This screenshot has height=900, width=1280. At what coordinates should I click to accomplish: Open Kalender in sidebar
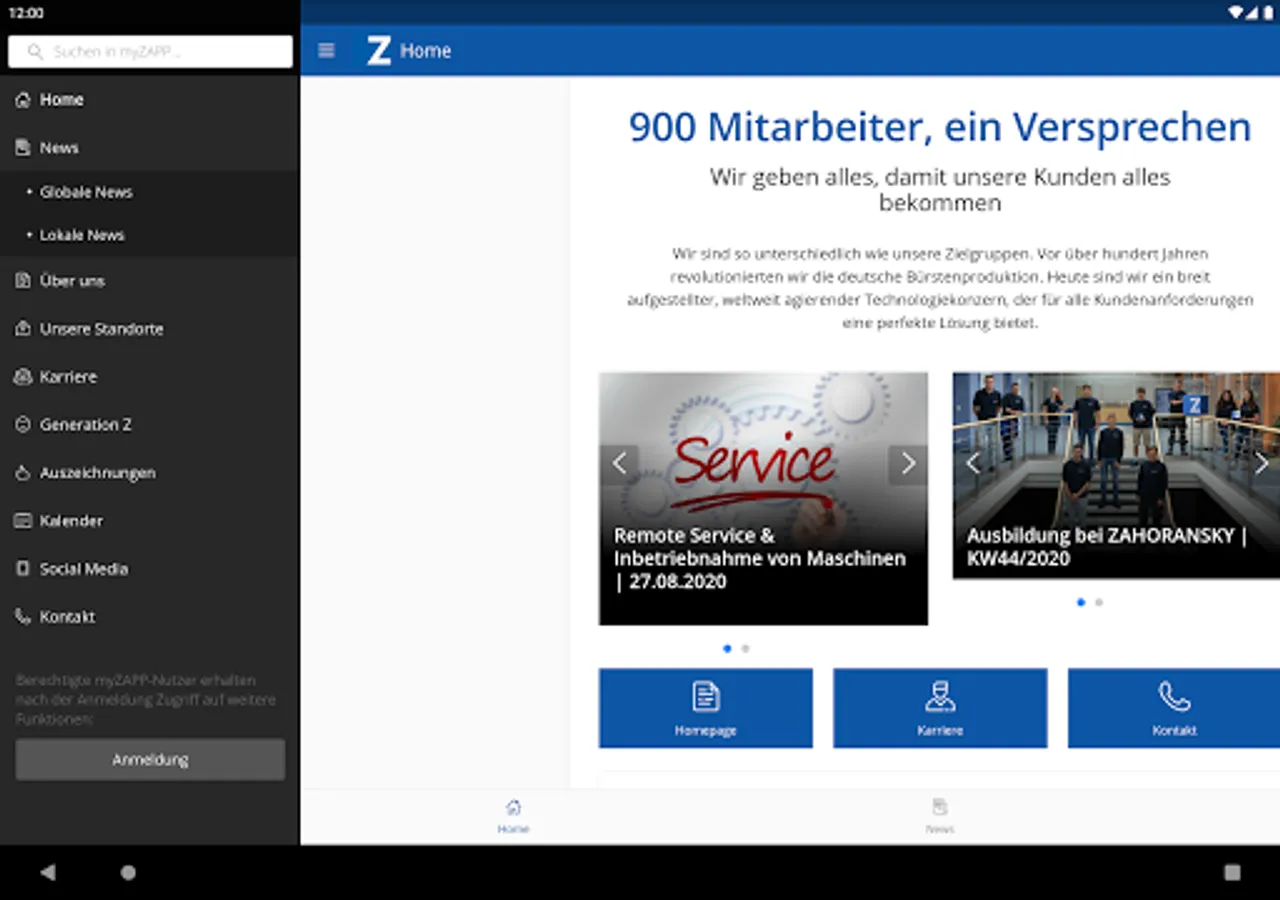coord(150,521)
